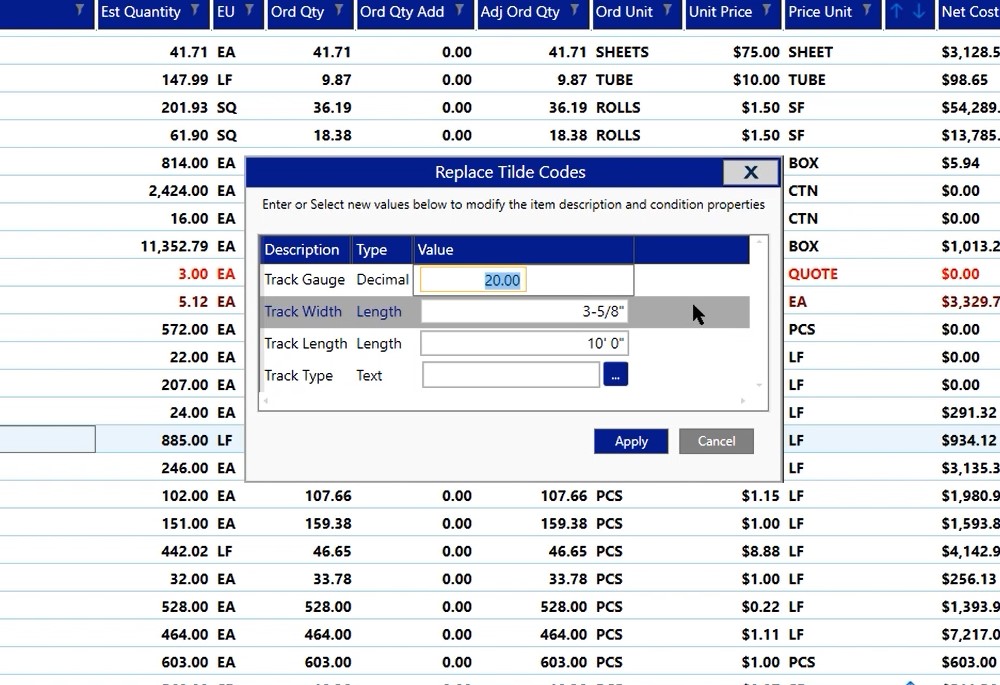Click the empty Track Type text field

(511, 373)
